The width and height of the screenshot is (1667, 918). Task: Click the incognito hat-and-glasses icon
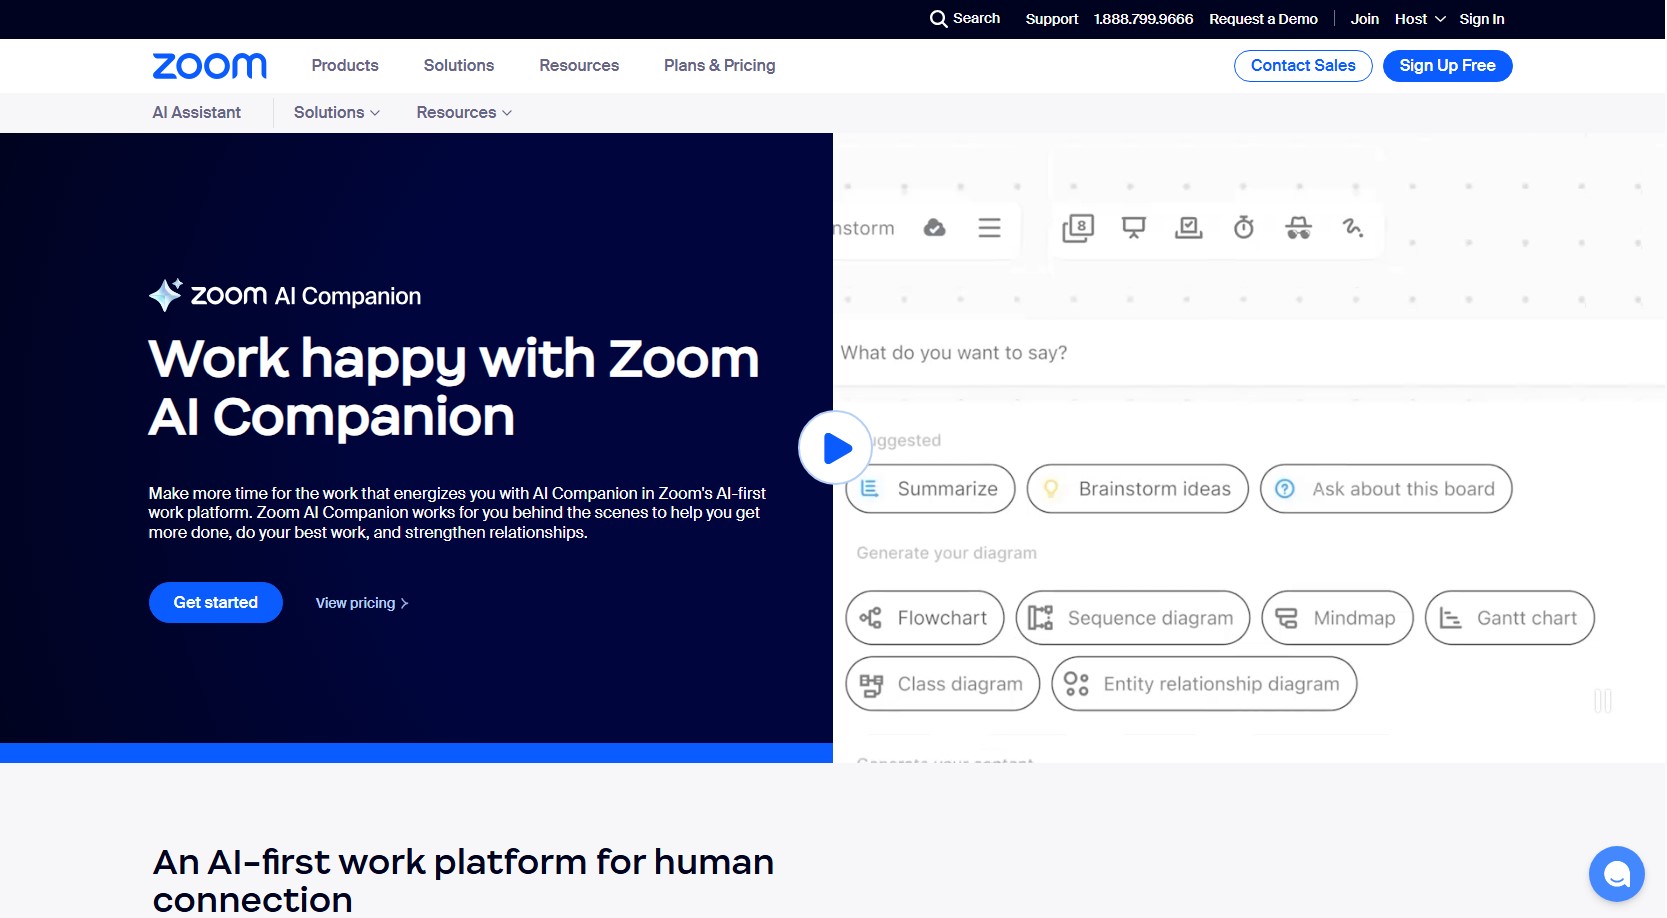(x=1298, y=228)
